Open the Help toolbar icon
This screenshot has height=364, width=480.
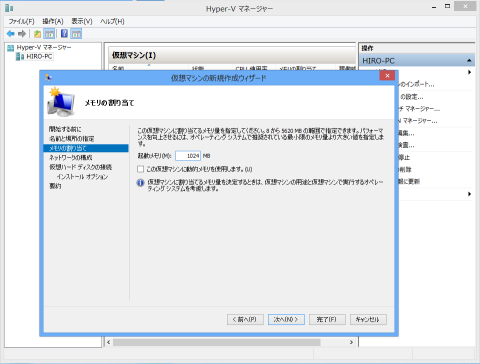coord(64,34)
